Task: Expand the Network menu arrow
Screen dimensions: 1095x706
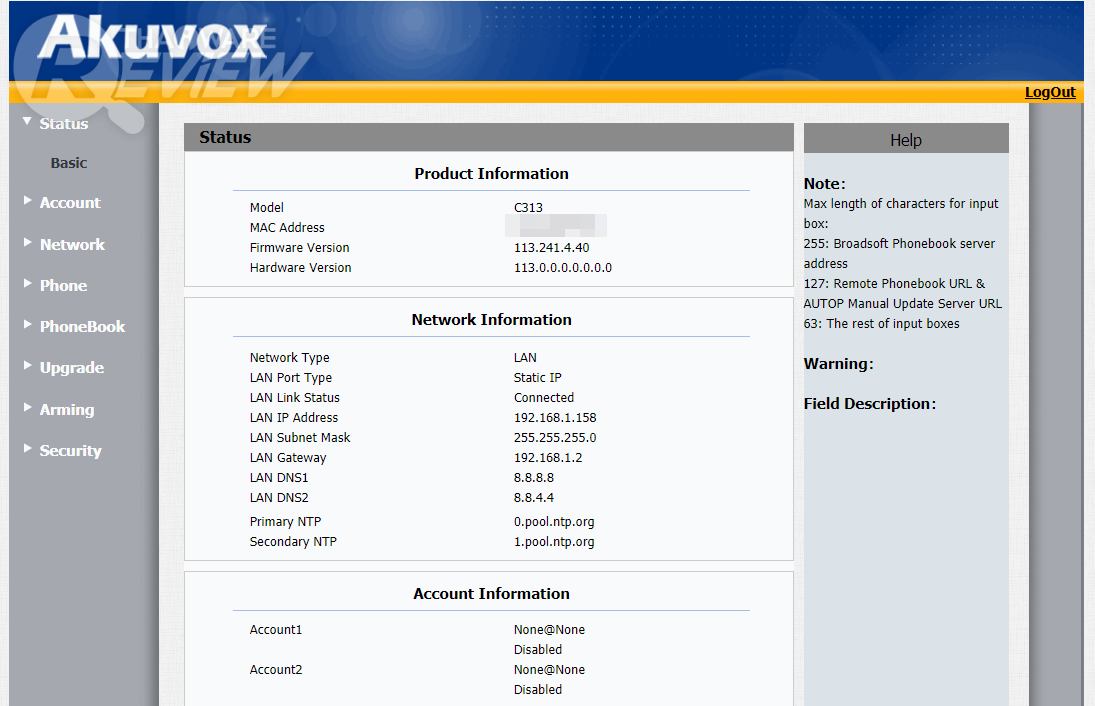Action: pyautogui.click(x=28, y=243)
